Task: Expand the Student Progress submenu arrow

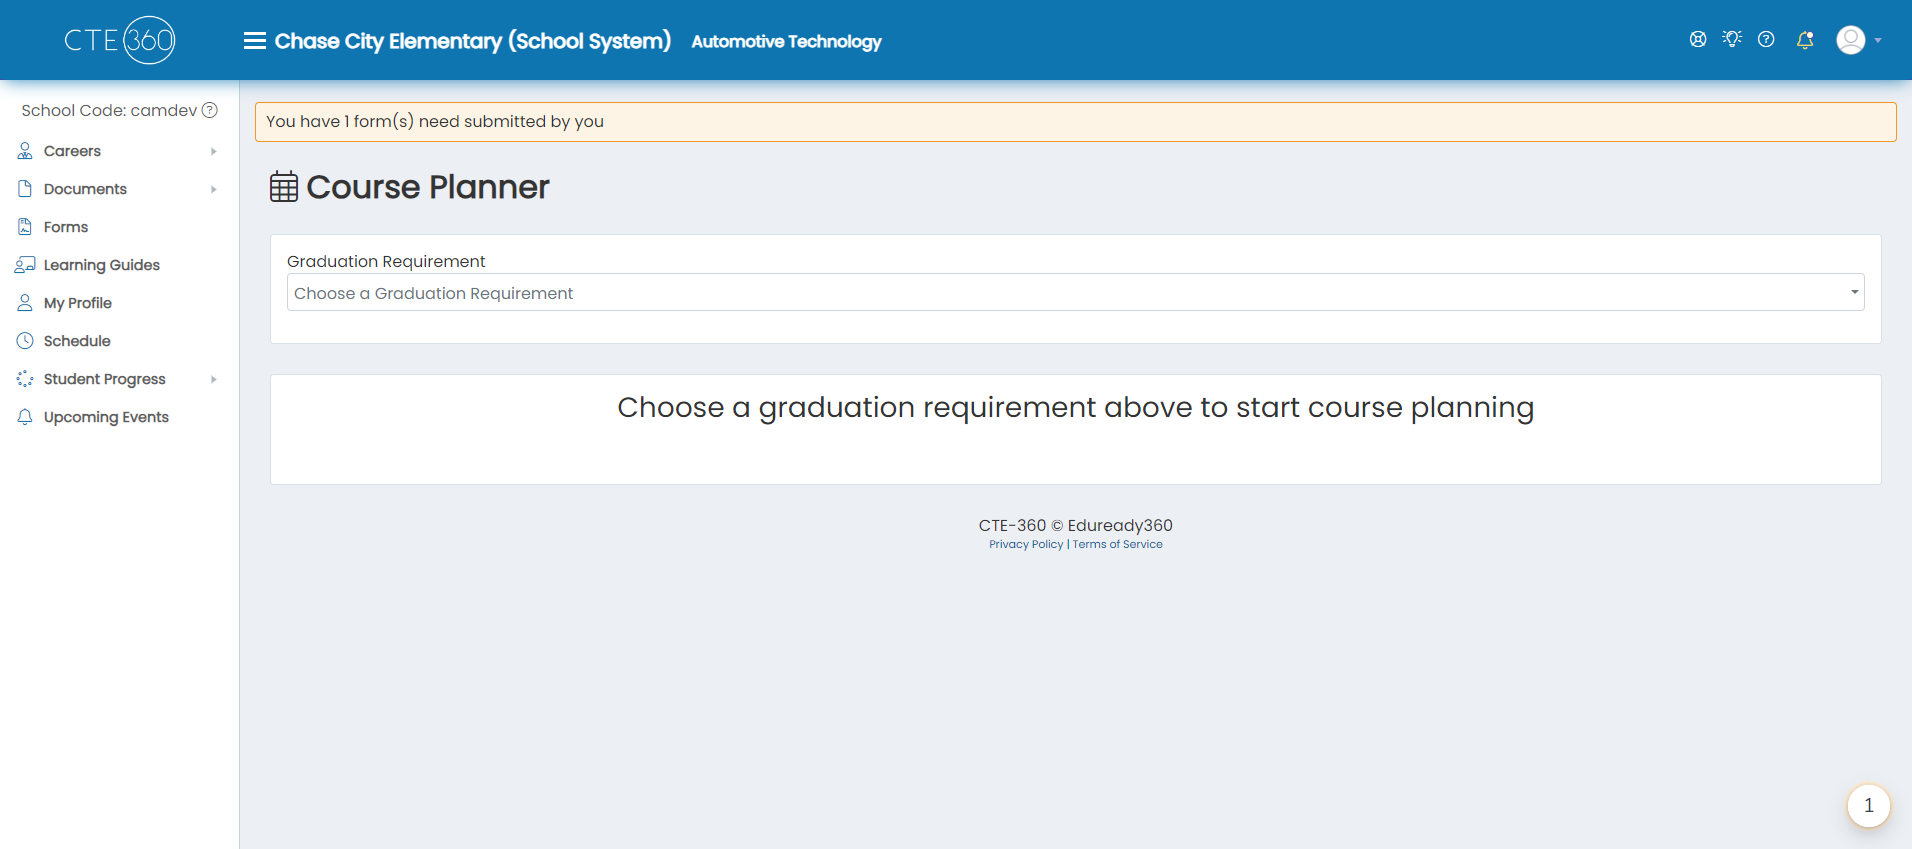Action: (x=213, y=379)
